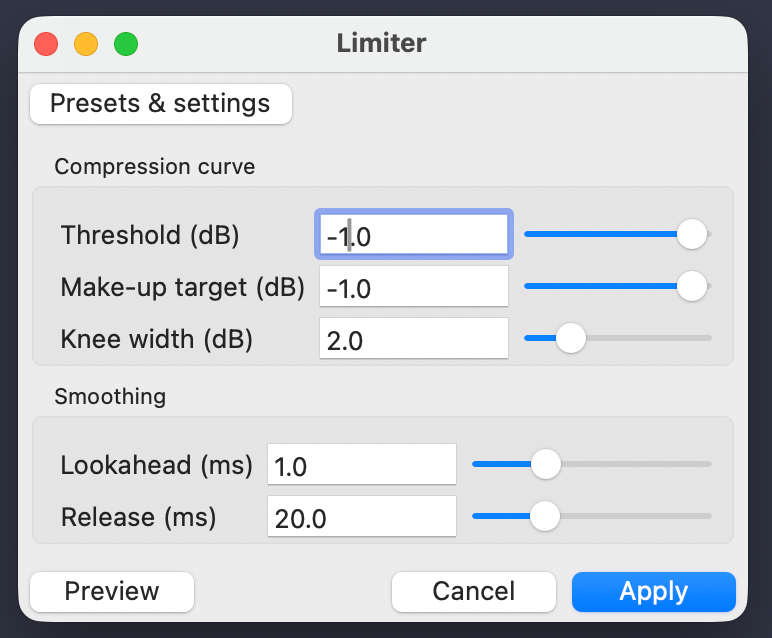Close the Limiter window with red button
Image resolution: width=772 pixels, height=638 pixels.
(46, 44)
